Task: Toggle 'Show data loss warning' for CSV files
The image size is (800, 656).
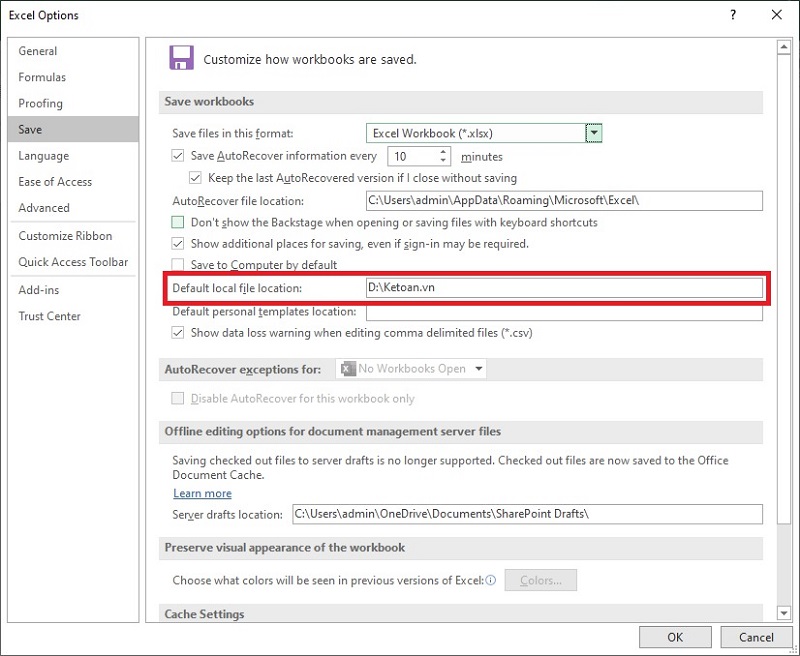Action: point(177,333)
